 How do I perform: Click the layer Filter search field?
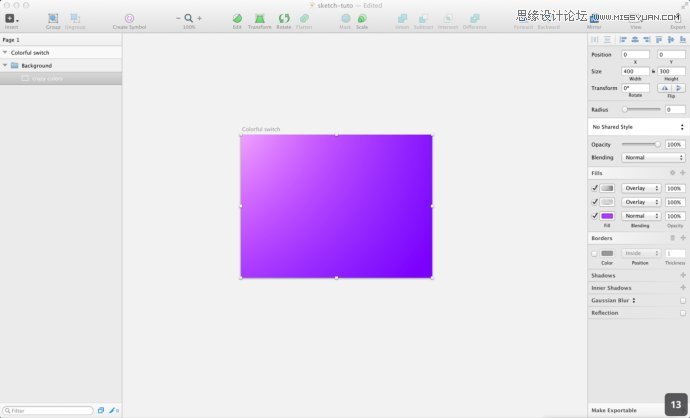(x=48, y=411)
